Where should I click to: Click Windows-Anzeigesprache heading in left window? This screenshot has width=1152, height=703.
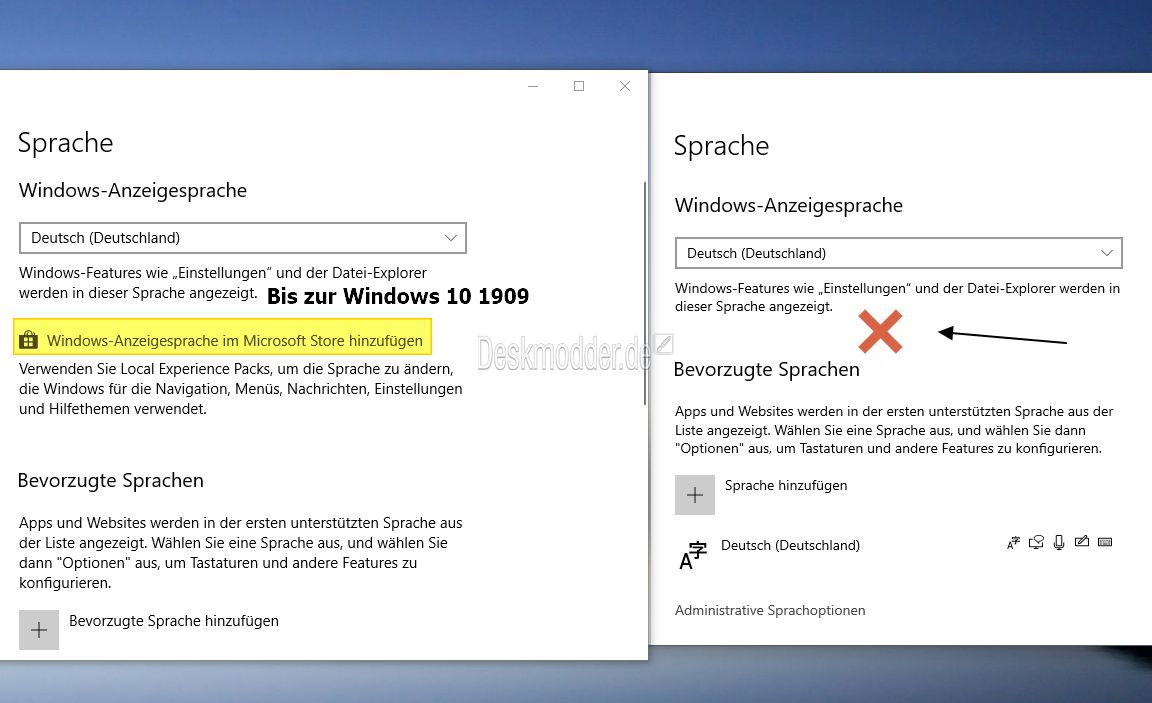tap(133, 191)
